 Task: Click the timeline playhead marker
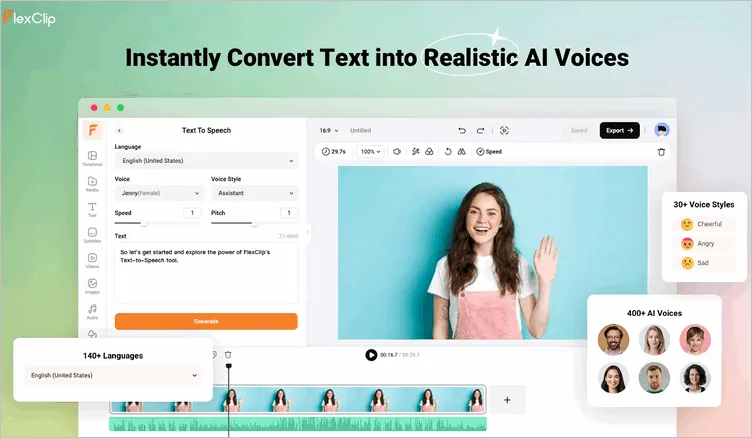click(x=229, y=366)
